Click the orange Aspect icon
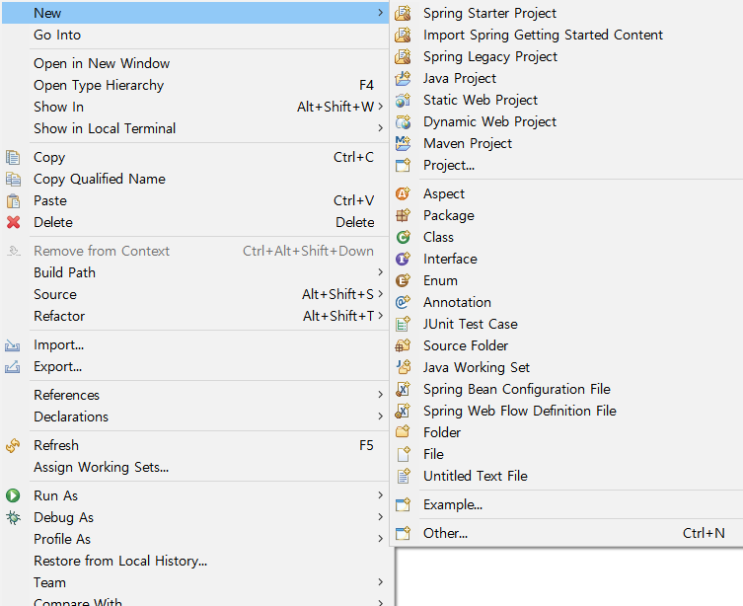The image size is (743, 606). pyautogui.click(x=403, y=194)
